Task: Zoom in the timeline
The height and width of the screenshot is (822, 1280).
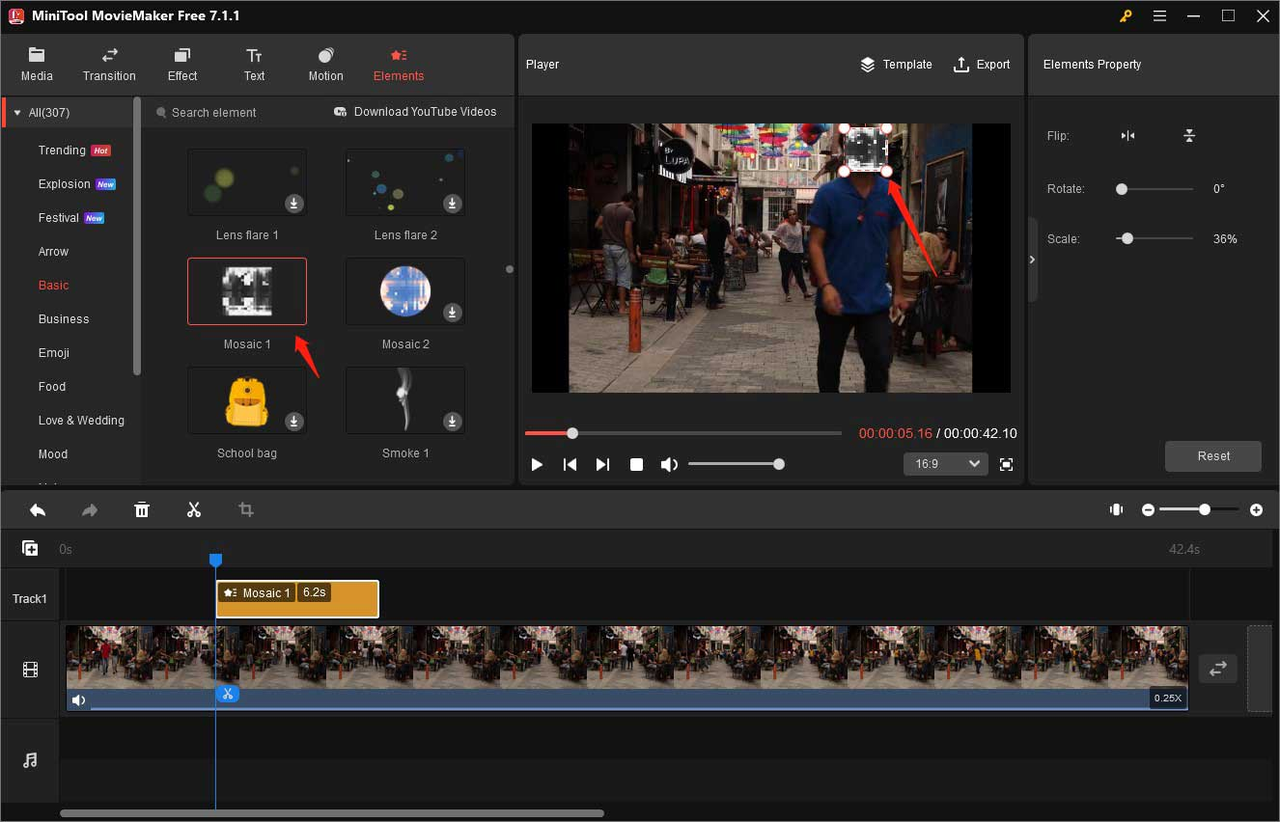Action: tap(1256, 510)
